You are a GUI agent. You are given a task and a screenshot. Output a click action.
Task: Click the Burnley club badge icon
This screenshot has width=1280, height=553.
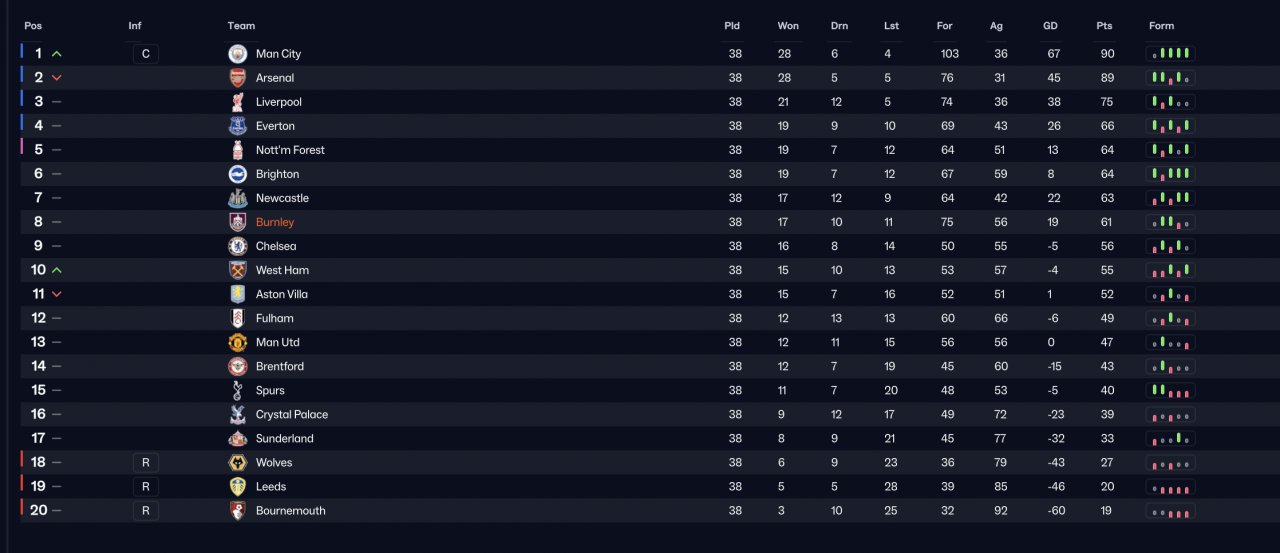pyautogui.click(x=237, y=222)
